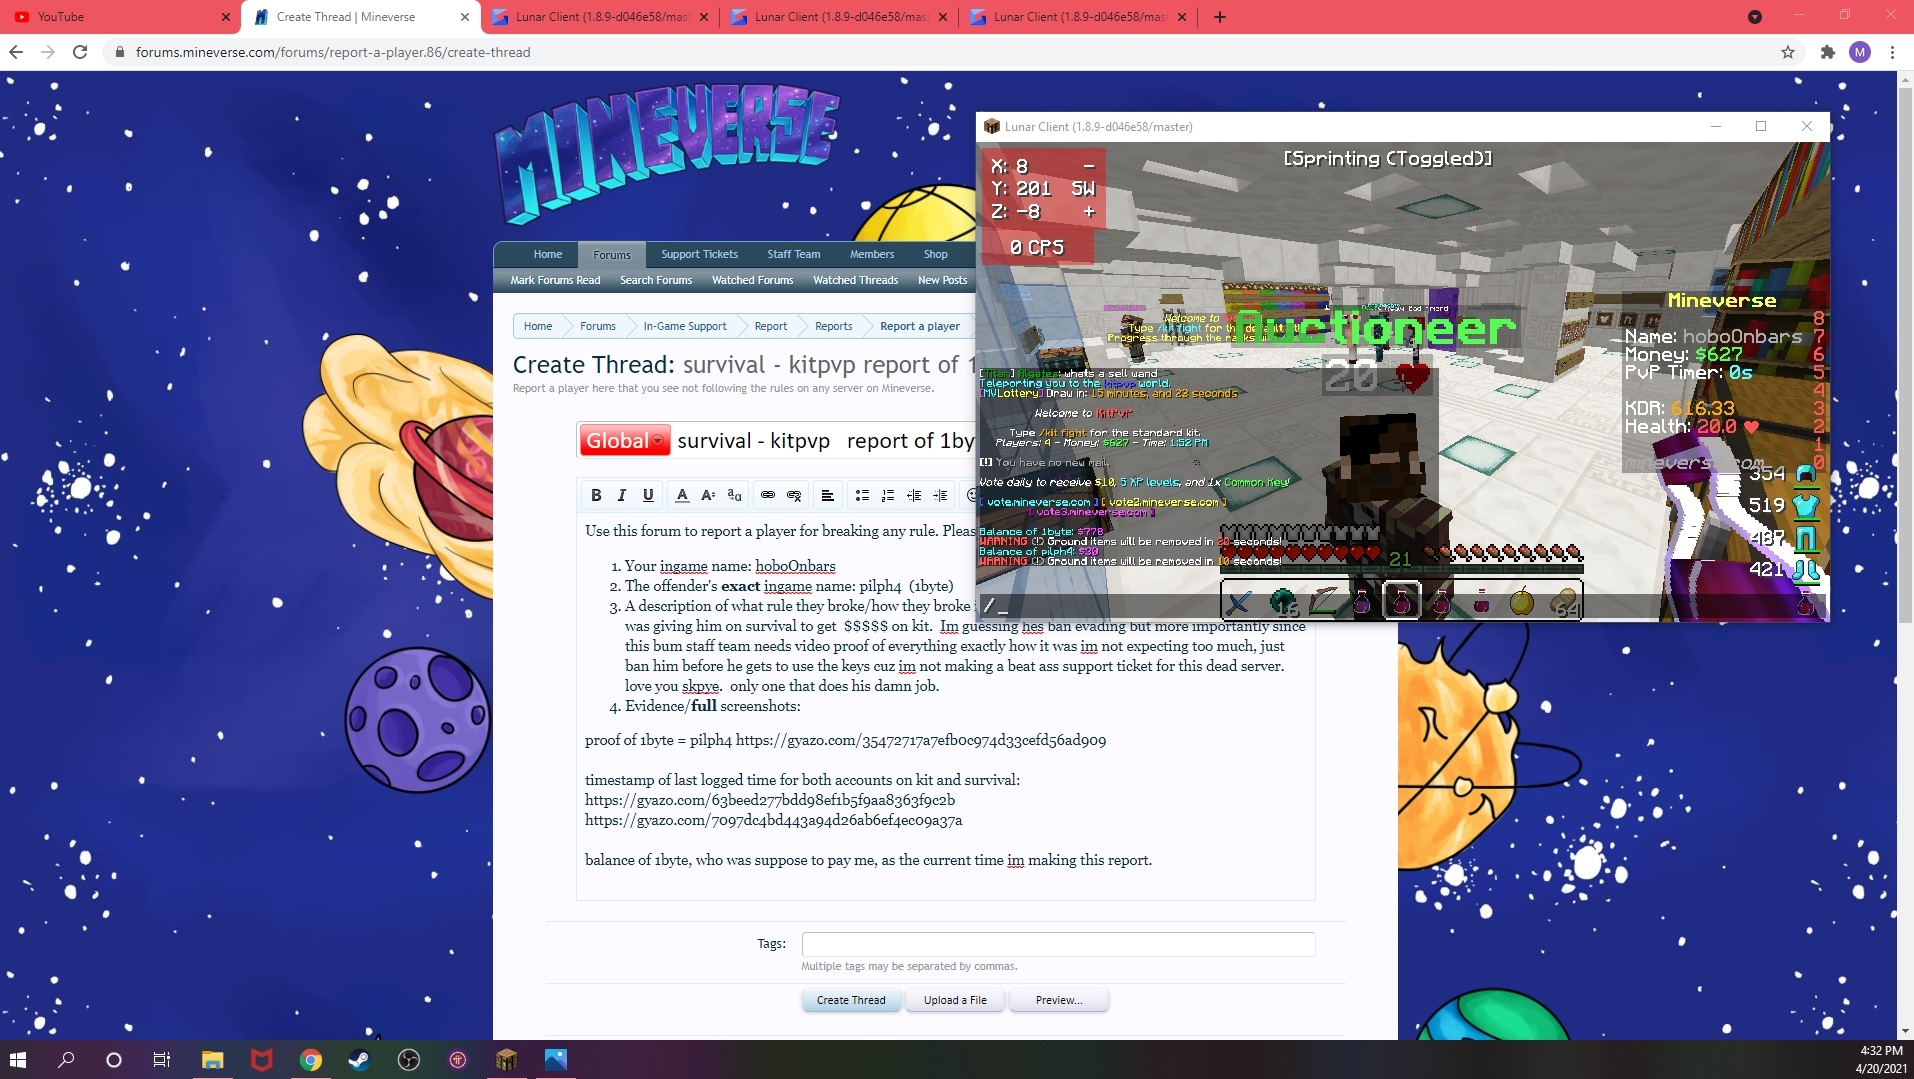Open the text alignment option
This screenshot has height=1079, width=1914.
[828, 495]
